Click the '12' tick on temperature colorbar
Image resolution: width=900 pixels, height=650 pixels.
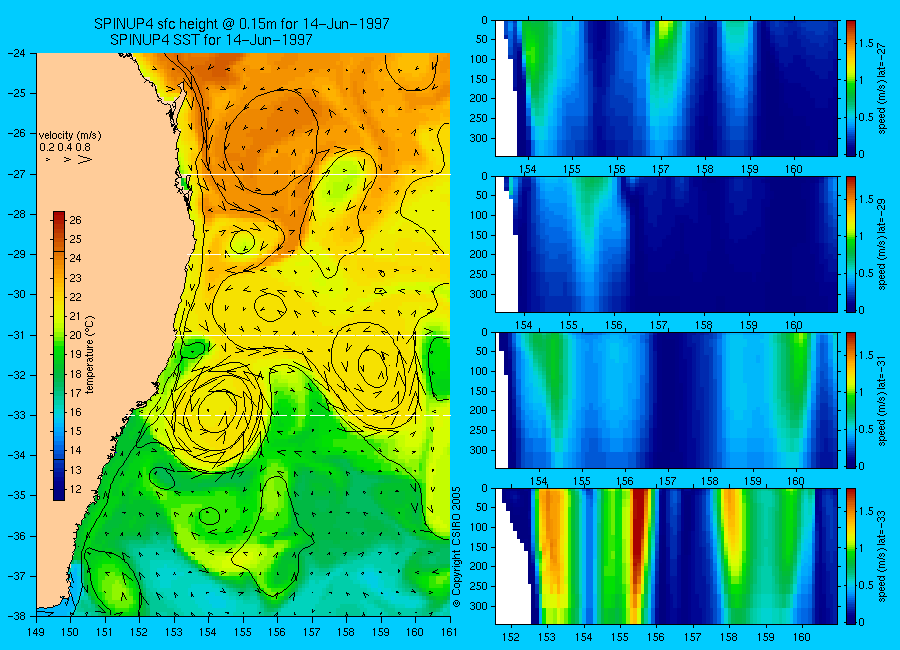pos(75,489)
